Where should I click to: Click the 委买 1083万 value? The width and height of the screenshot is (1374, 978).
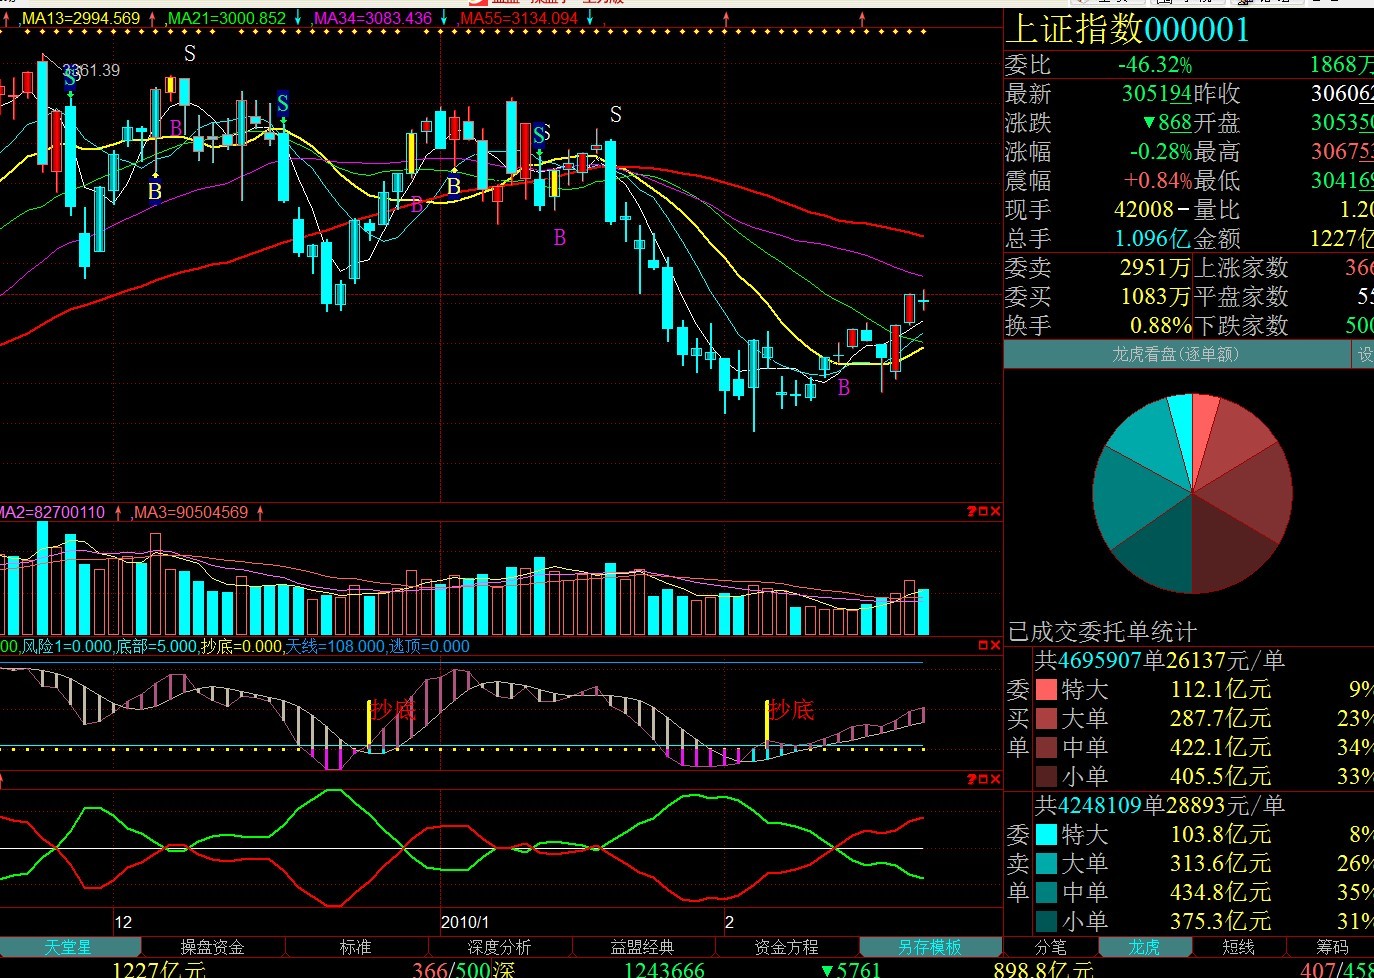click(x=1155, y=297)
